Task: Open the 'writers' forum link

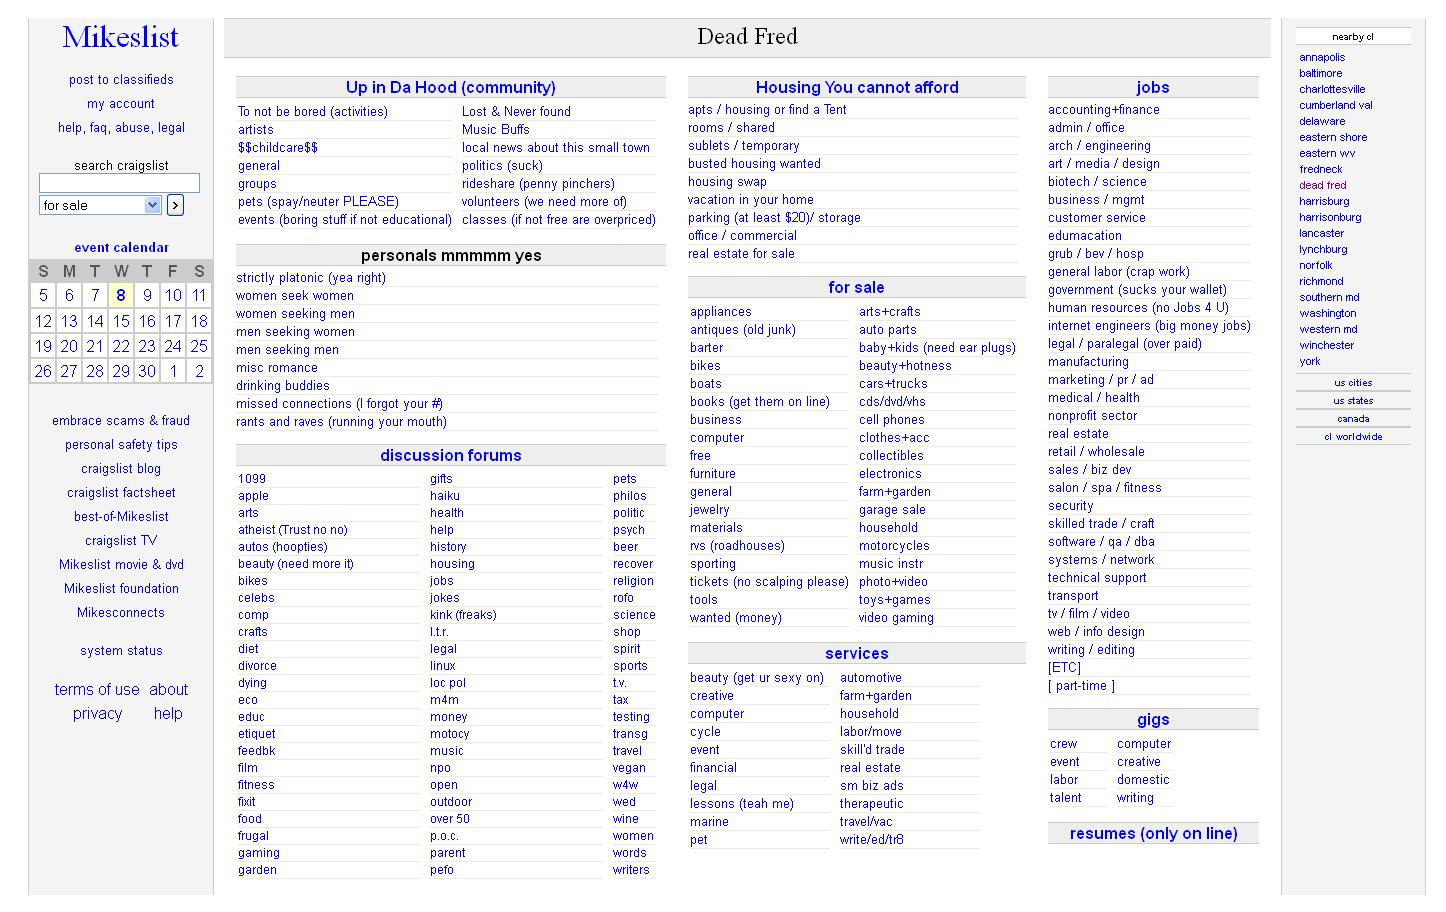Action: pyautogui.click(x=631, y=870)
